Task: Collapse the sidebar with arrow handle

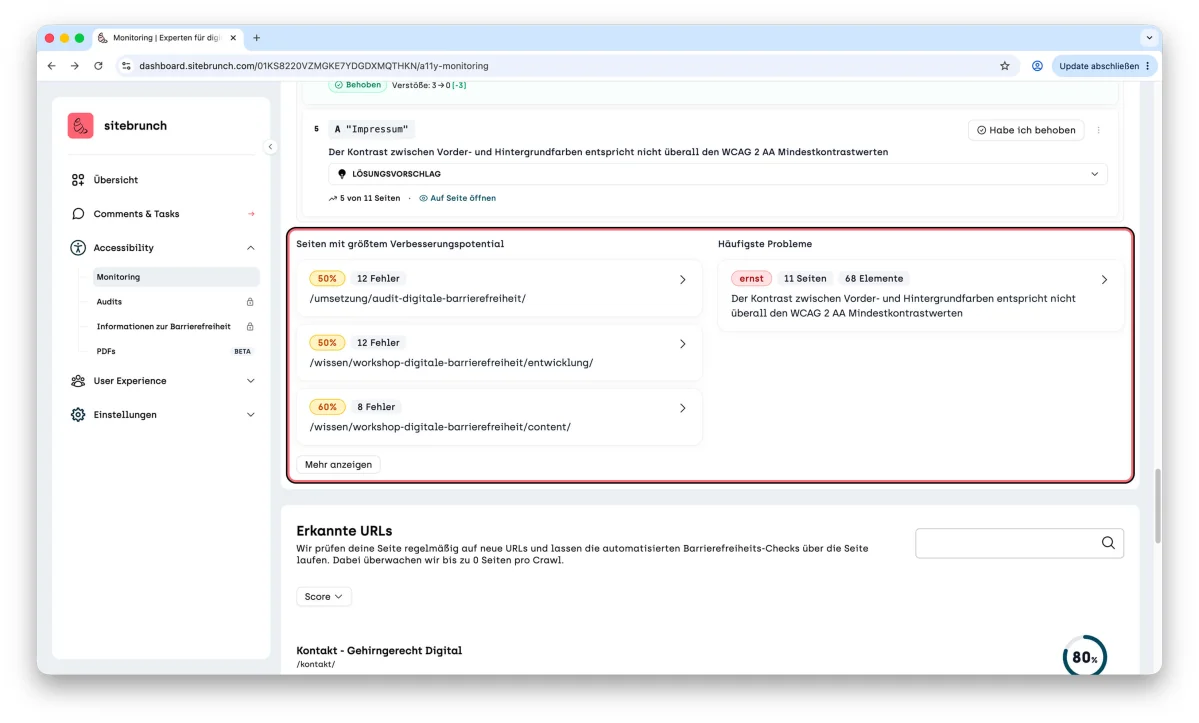Action: 270,147
